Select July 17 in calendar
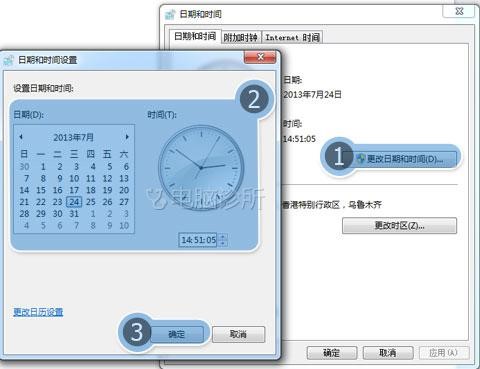The image size is (480, 369). (74, 190)
